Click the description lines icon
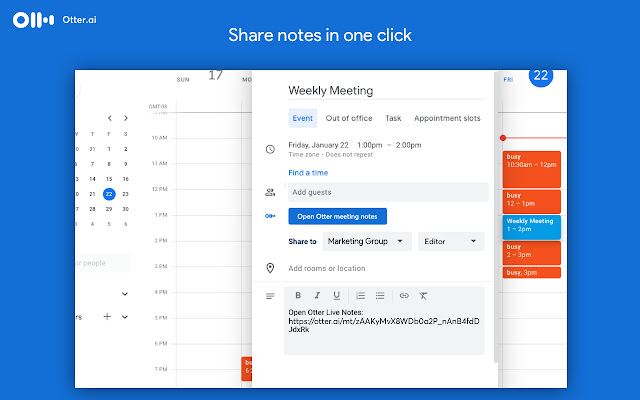This screenshot has width=640, height=400. click(x=270, y=296)
